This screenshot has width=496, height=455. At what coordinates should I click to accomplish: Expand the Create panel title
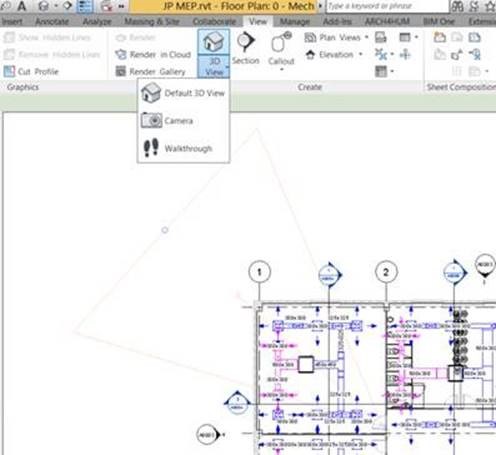point(310,87)
